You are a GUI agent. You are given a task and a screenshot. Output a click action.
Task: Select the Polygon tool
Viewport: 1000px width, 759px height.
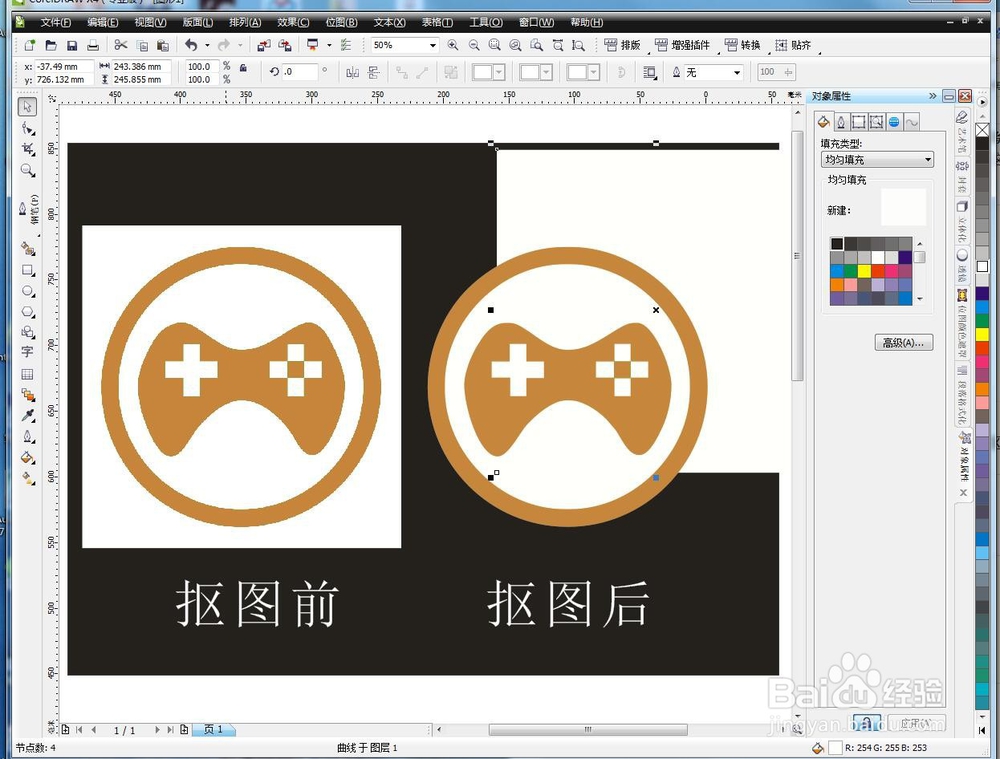27,312
